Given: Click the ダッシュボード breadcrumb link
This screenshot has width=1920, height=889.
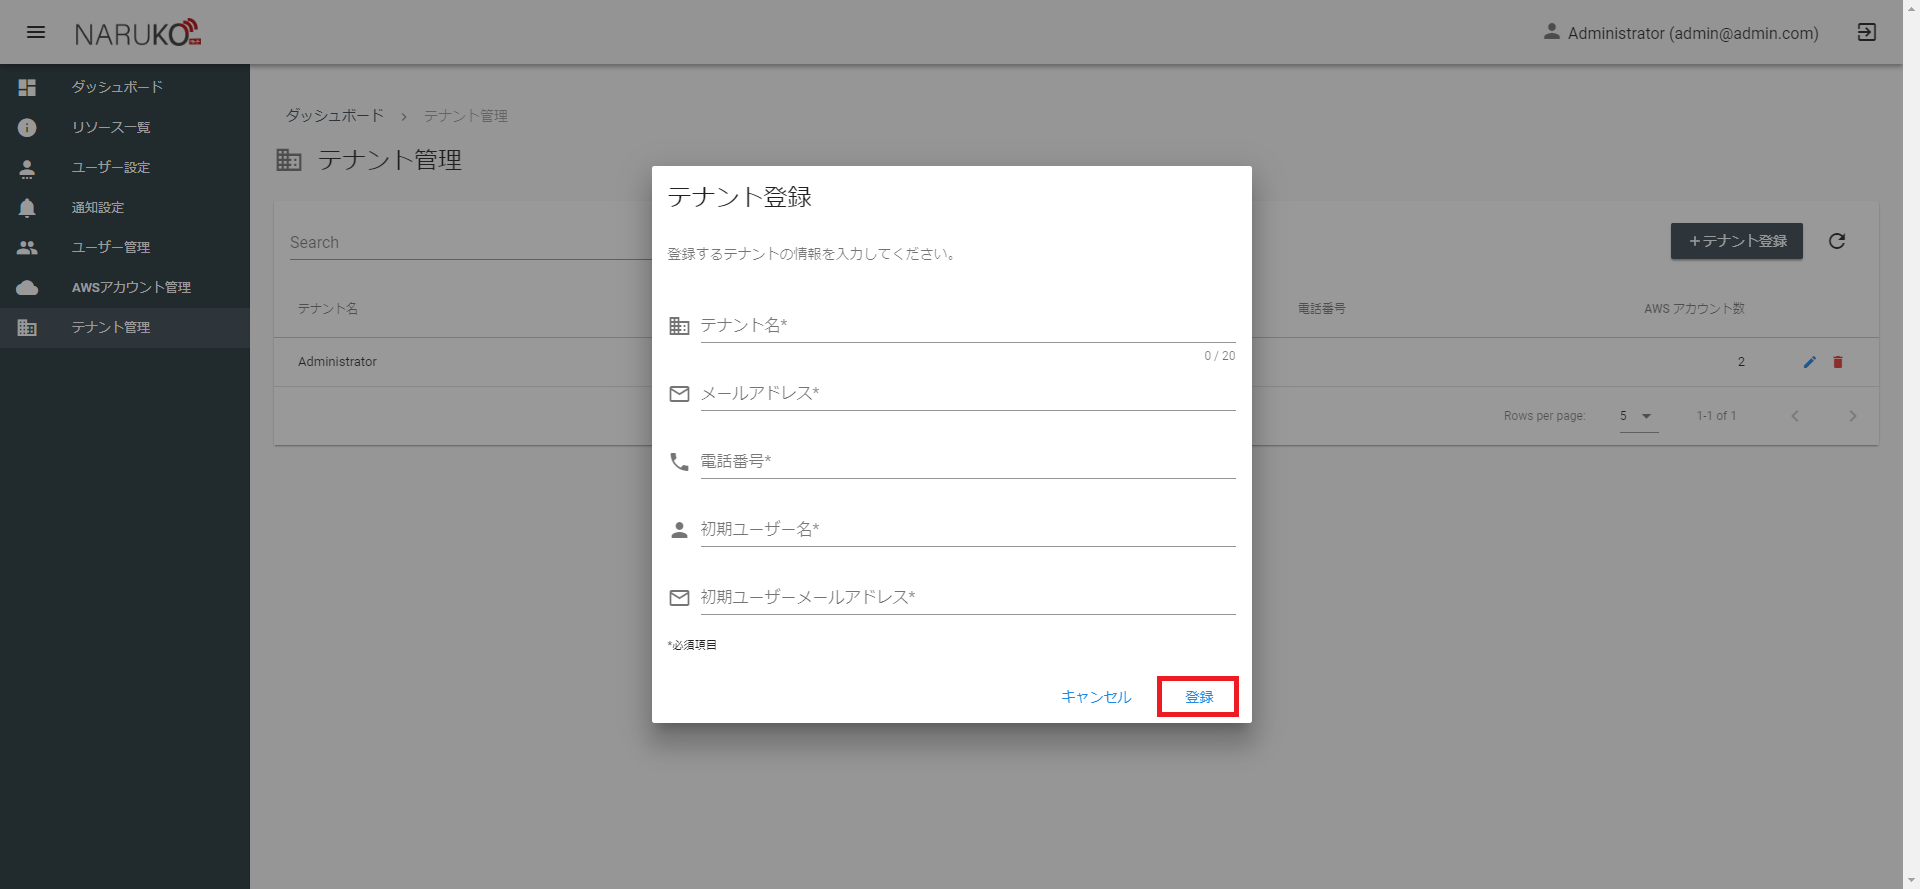Looking at the screenshot, I should pos(335,116).
